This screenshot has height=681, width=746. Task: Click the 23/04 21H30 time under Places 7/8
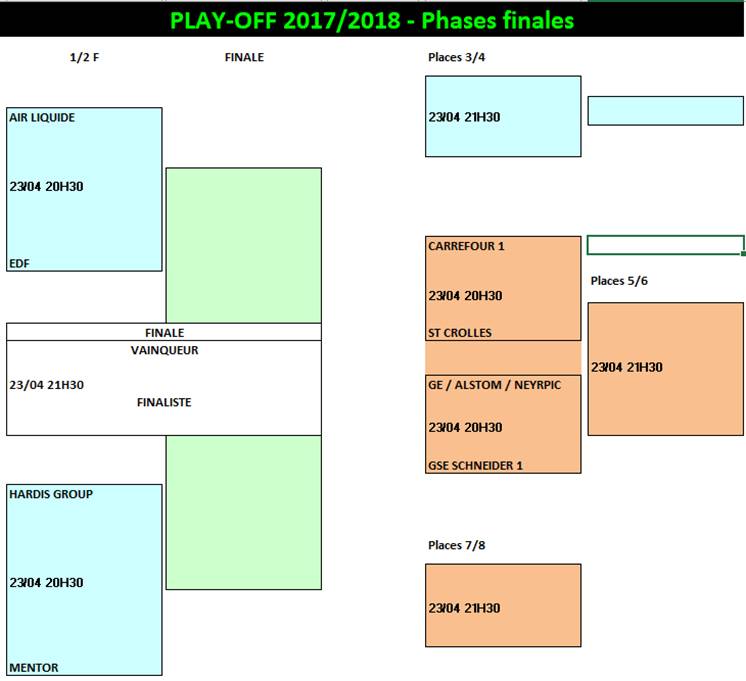coord(464,608)
